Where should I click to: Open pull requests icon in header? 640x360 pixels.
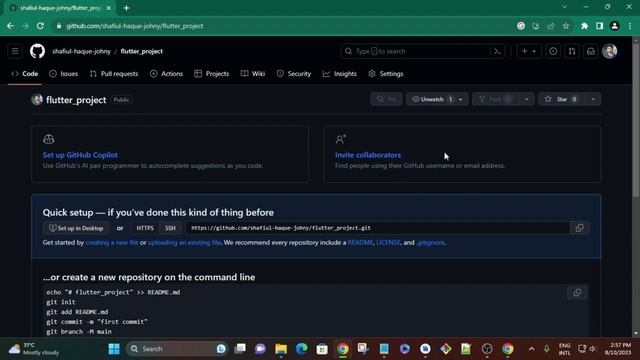tap(572, 51)
